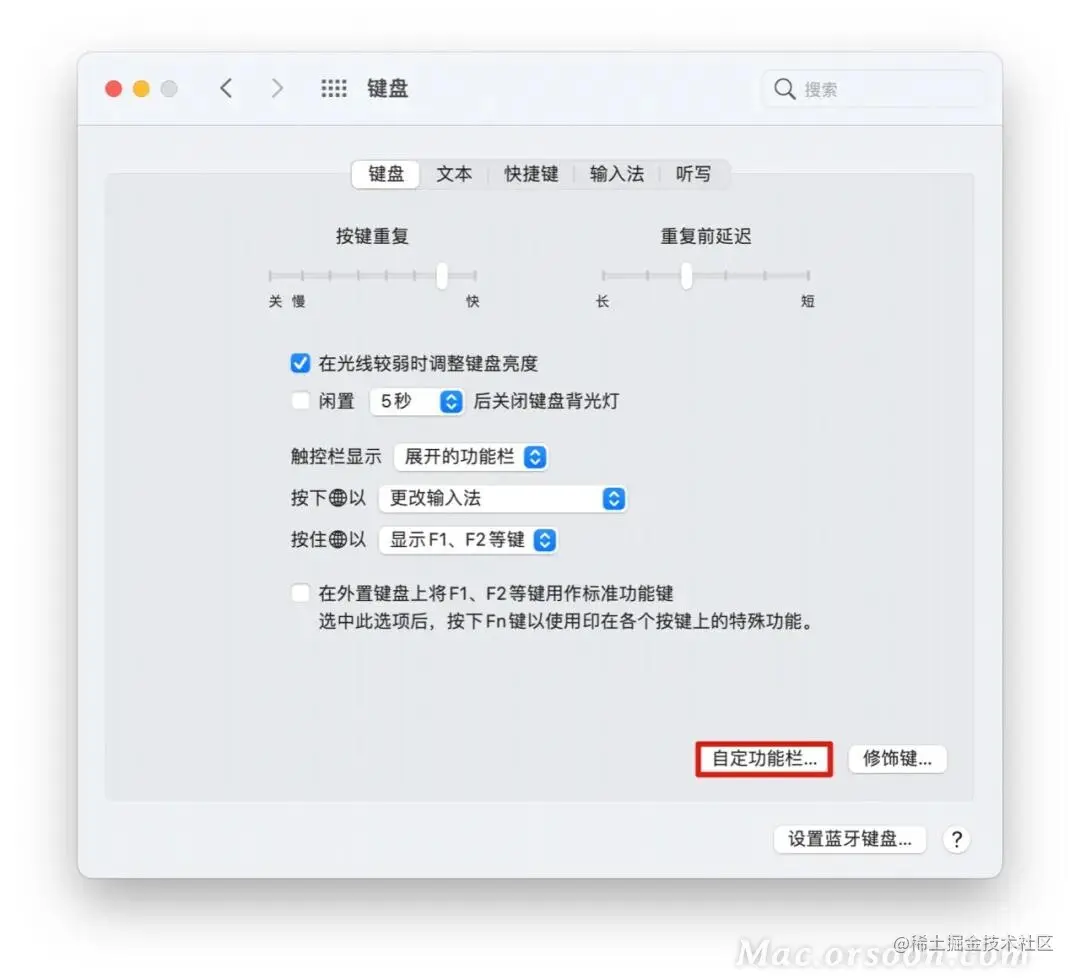Click the 搜索 search field
The height and width of the screenshot is (980, 1080).
[x=873, y=89]
